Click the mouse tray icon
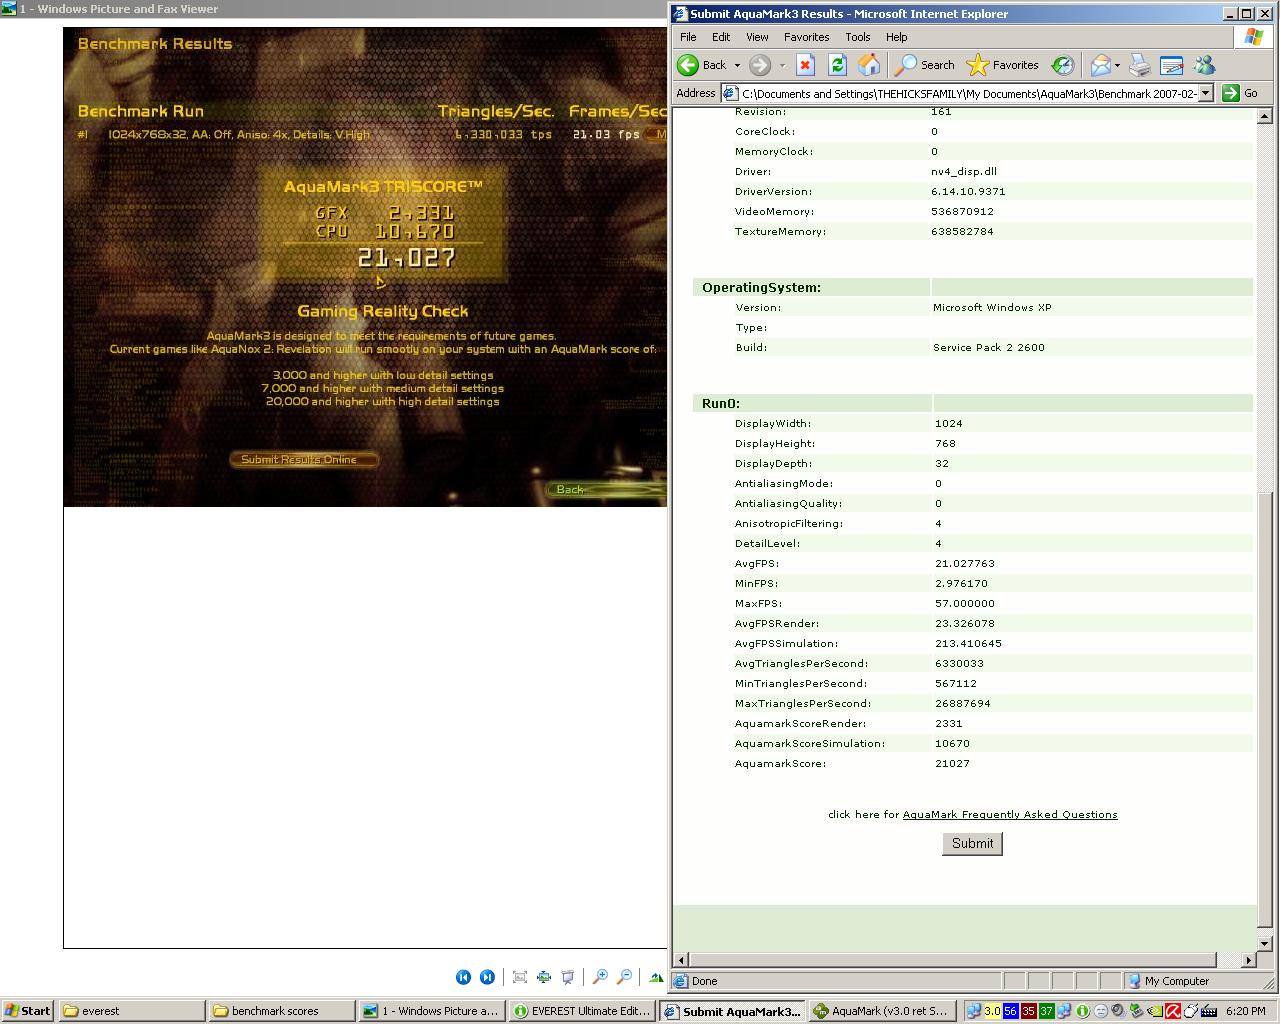This screenshot has width=1280, height=1024. click(x=1191, y=1011)
